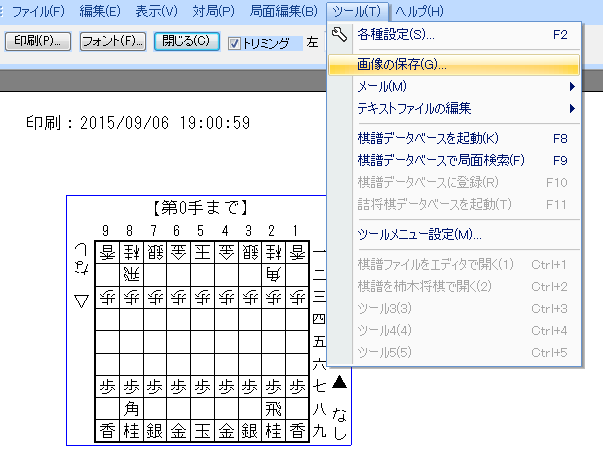Image resolution: width=603 pixels, height=451 pixels.
Task: Click the wrench icon beside 各種設定
Action: click(x=339, y=35)
